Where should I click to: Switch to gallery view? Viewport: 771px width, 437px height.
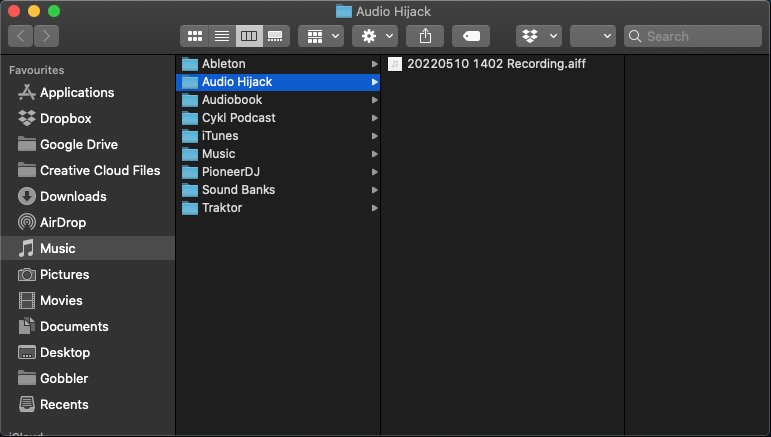pyautogui.click(x=276, y=36)
